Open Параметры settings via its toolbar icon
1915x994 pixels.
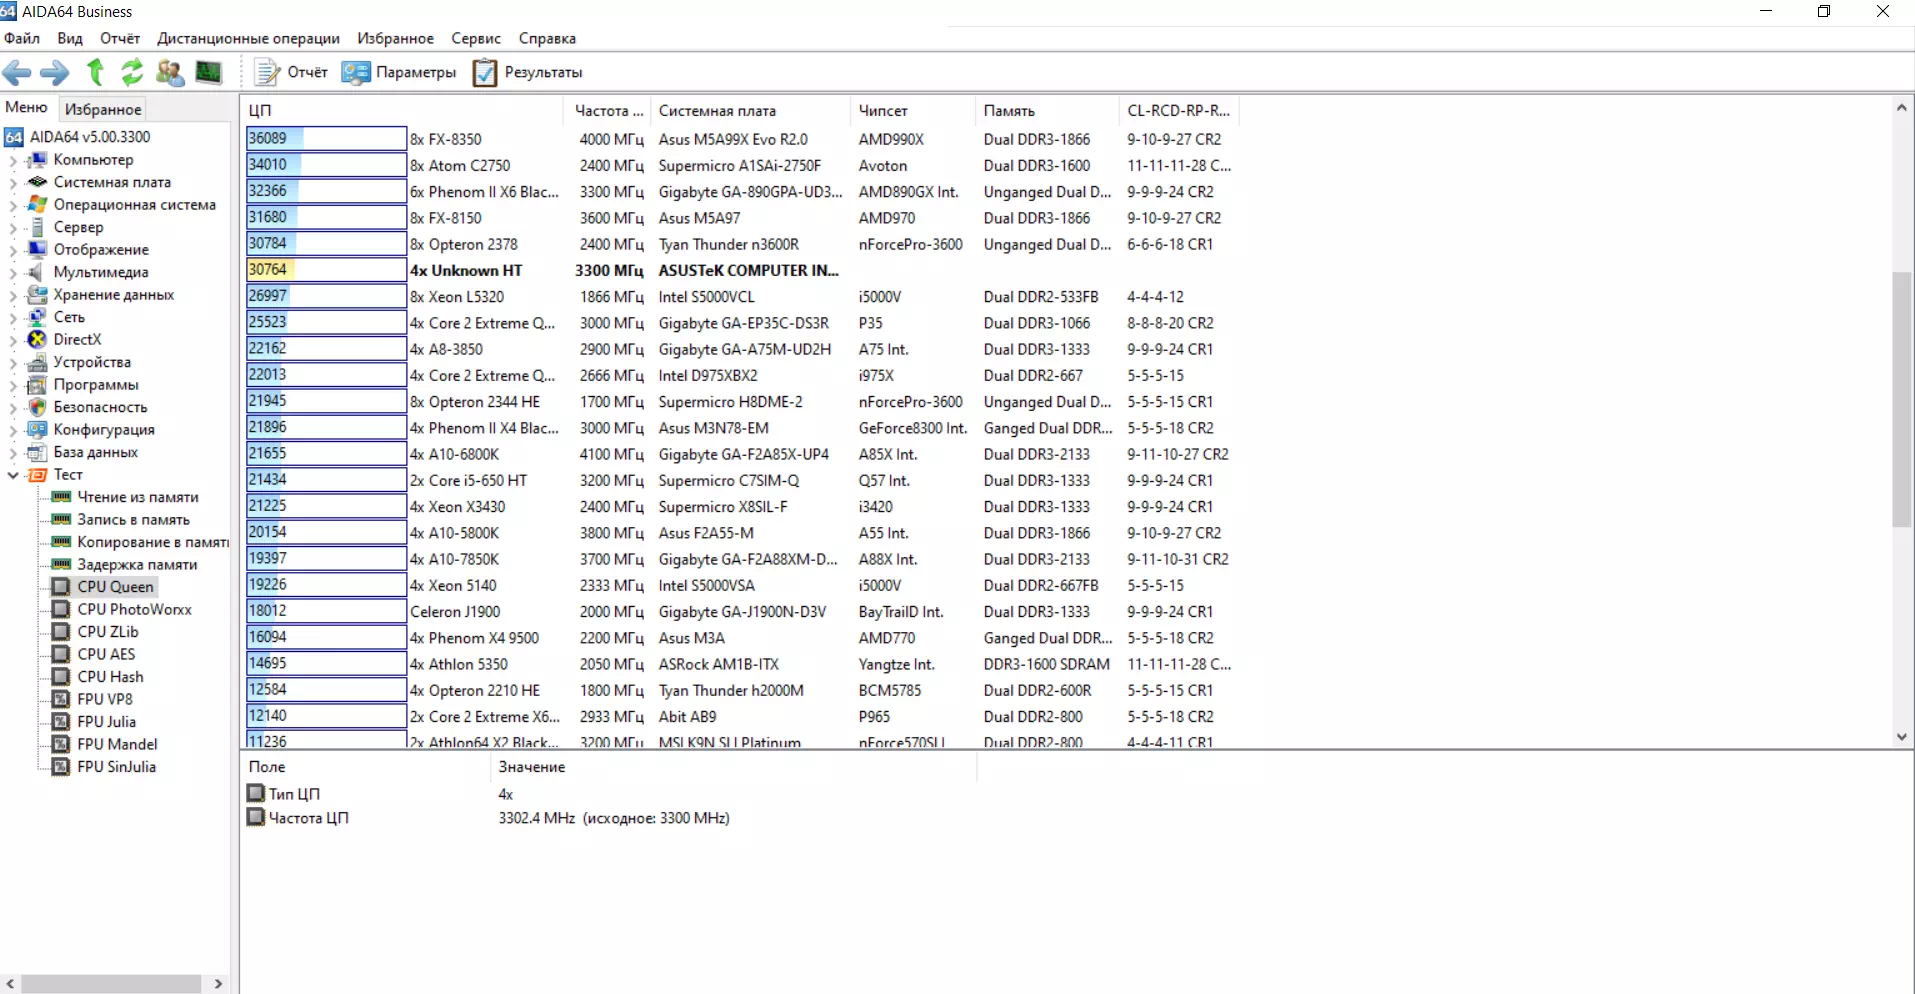coord(398,72)
